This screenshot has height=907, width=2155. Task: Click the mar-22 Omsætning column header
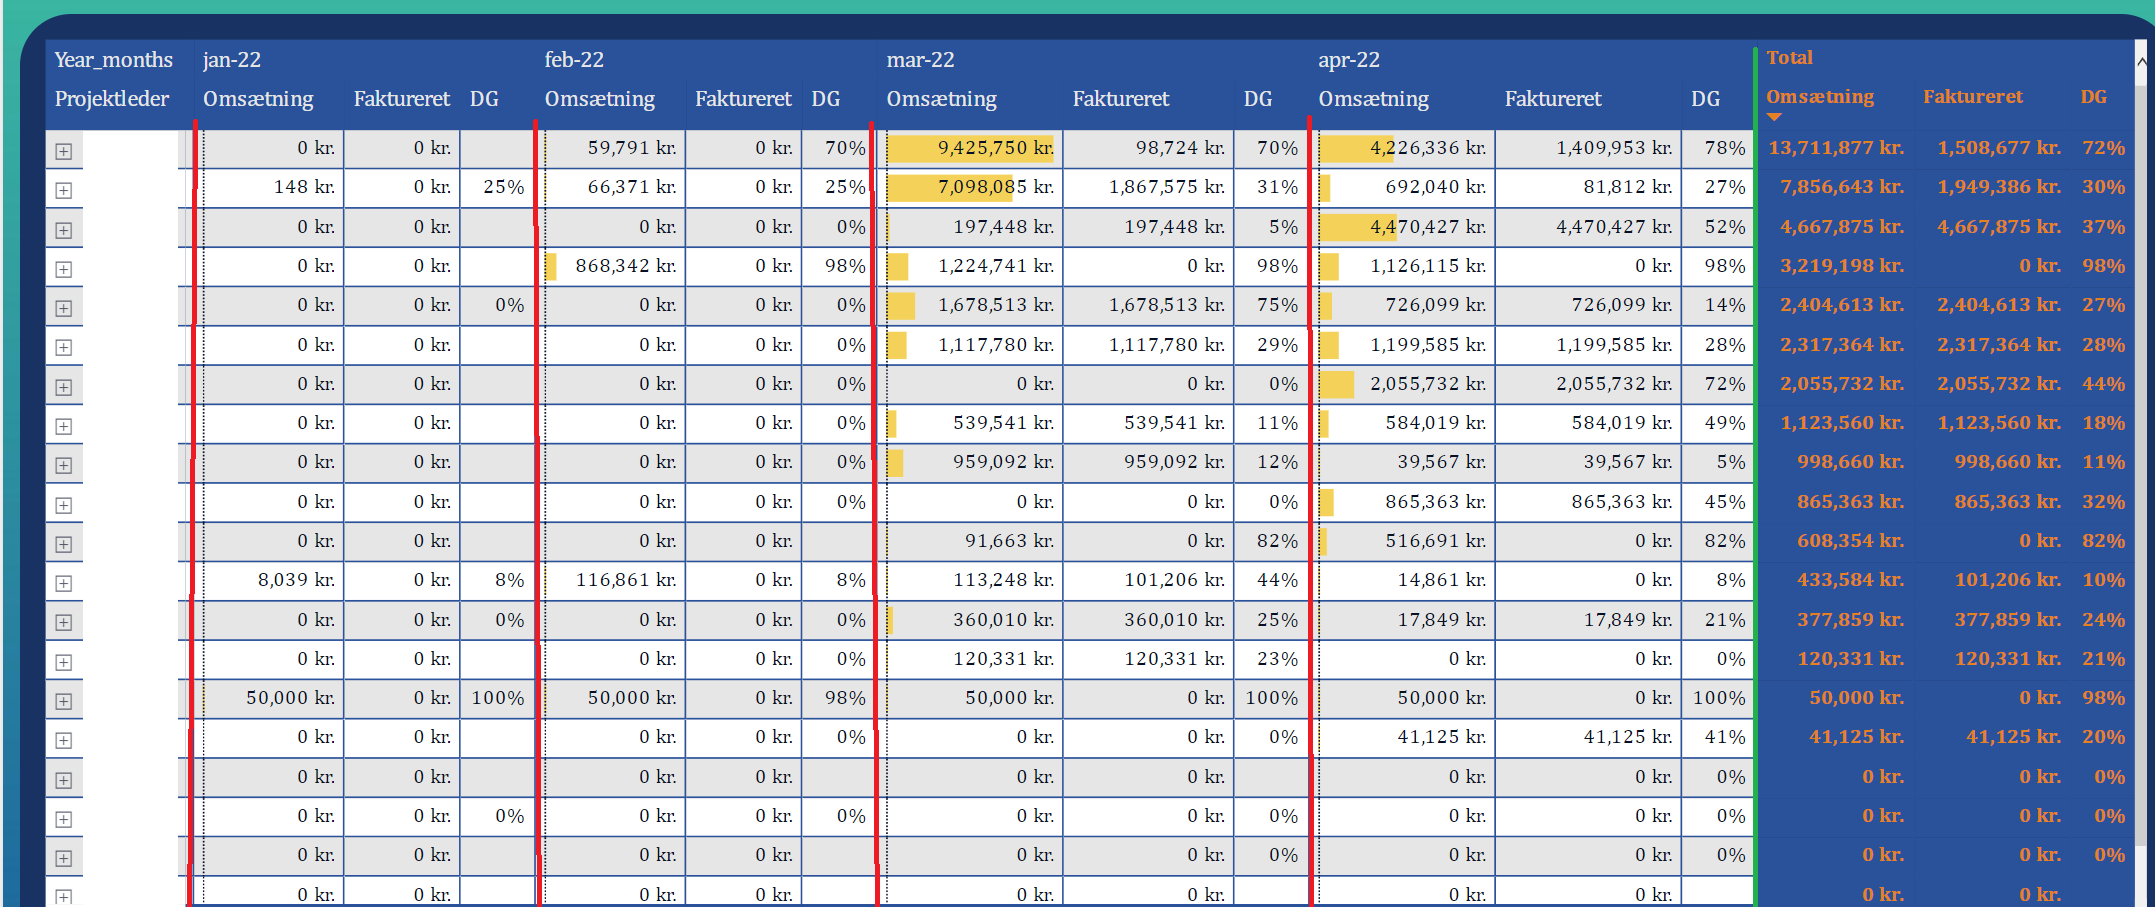pos(941,99)
